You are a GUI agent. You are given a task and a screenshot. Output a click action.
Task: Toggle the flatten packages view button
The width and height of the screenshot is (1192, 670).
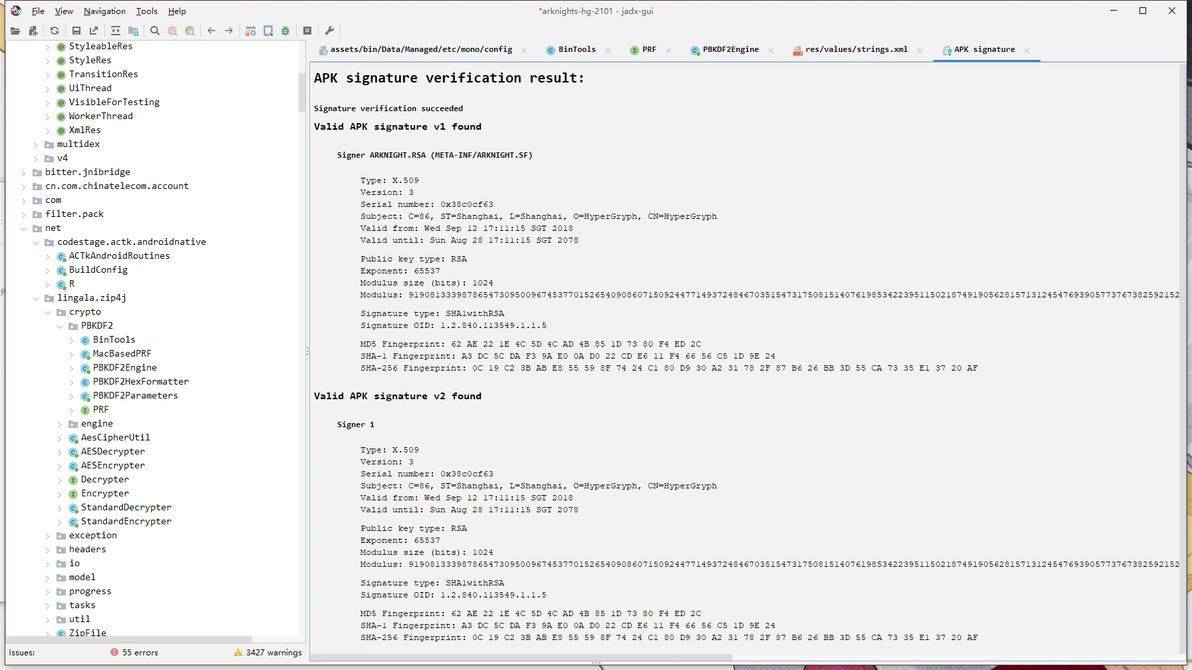[133, 31]
